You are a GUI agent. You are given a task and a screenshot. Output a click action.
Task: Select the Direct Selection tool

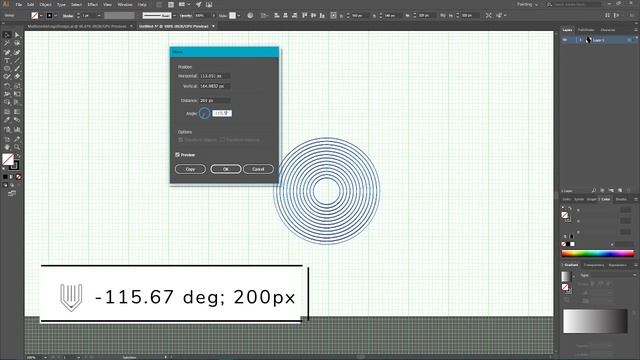[x=17, y=35]
